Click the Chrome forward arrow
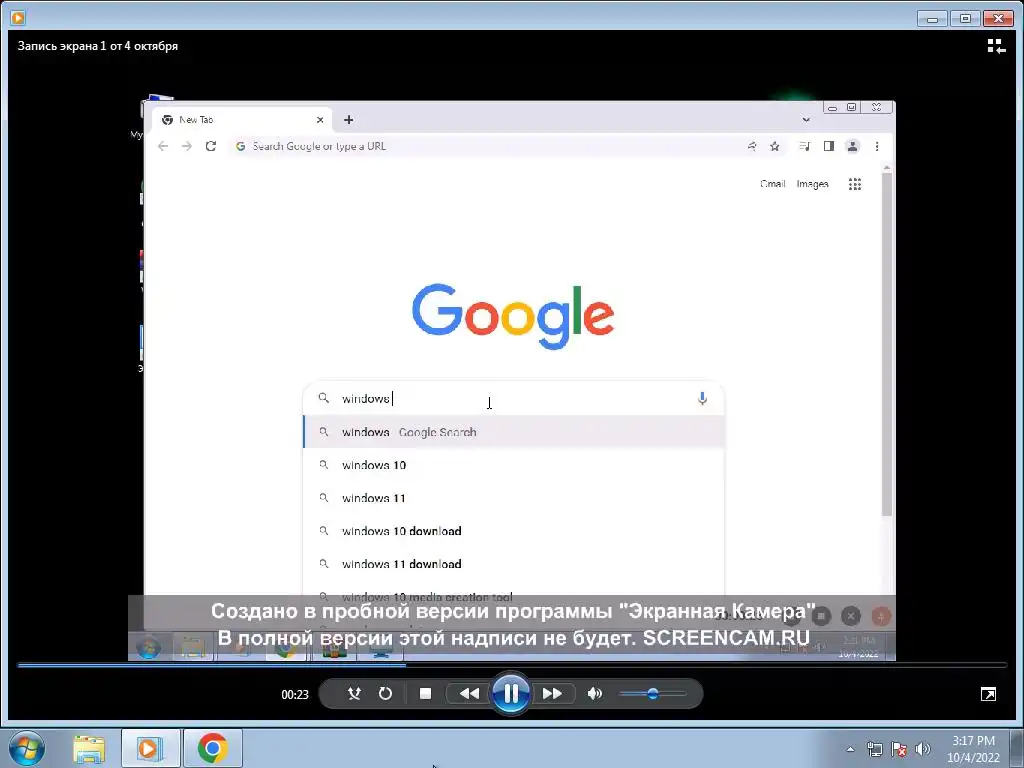 pyautogui.click(x=187, y=146)
